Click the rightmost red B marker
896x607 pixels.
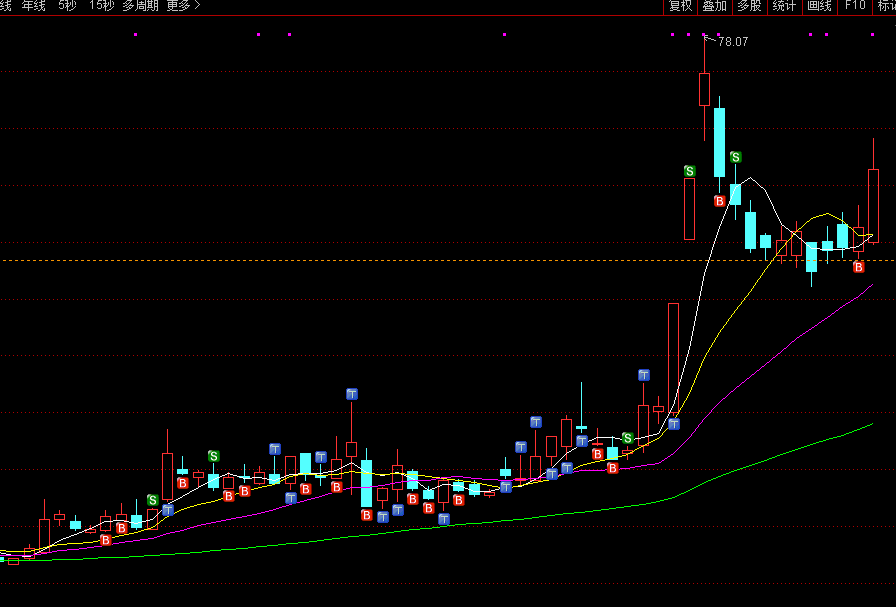[858, 267]
